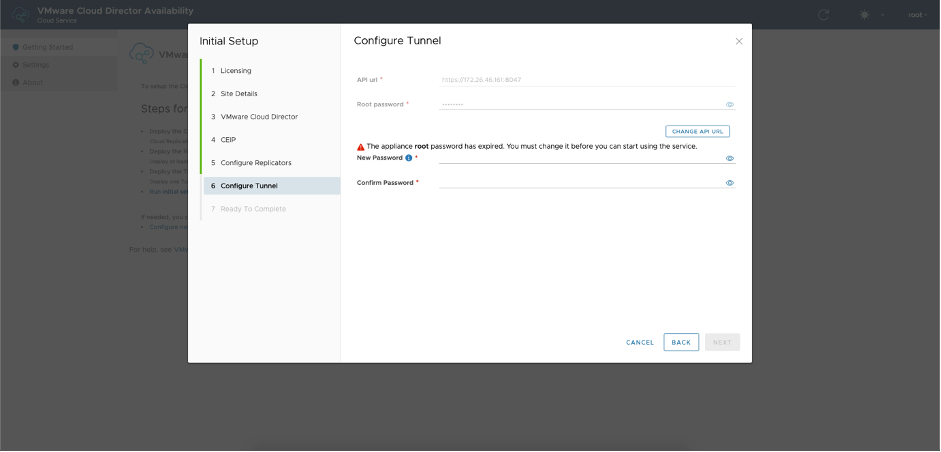The image size is (941, 452).
Task: Cancel the Initial Setup wizard
Action: click(x=640, y=342)
